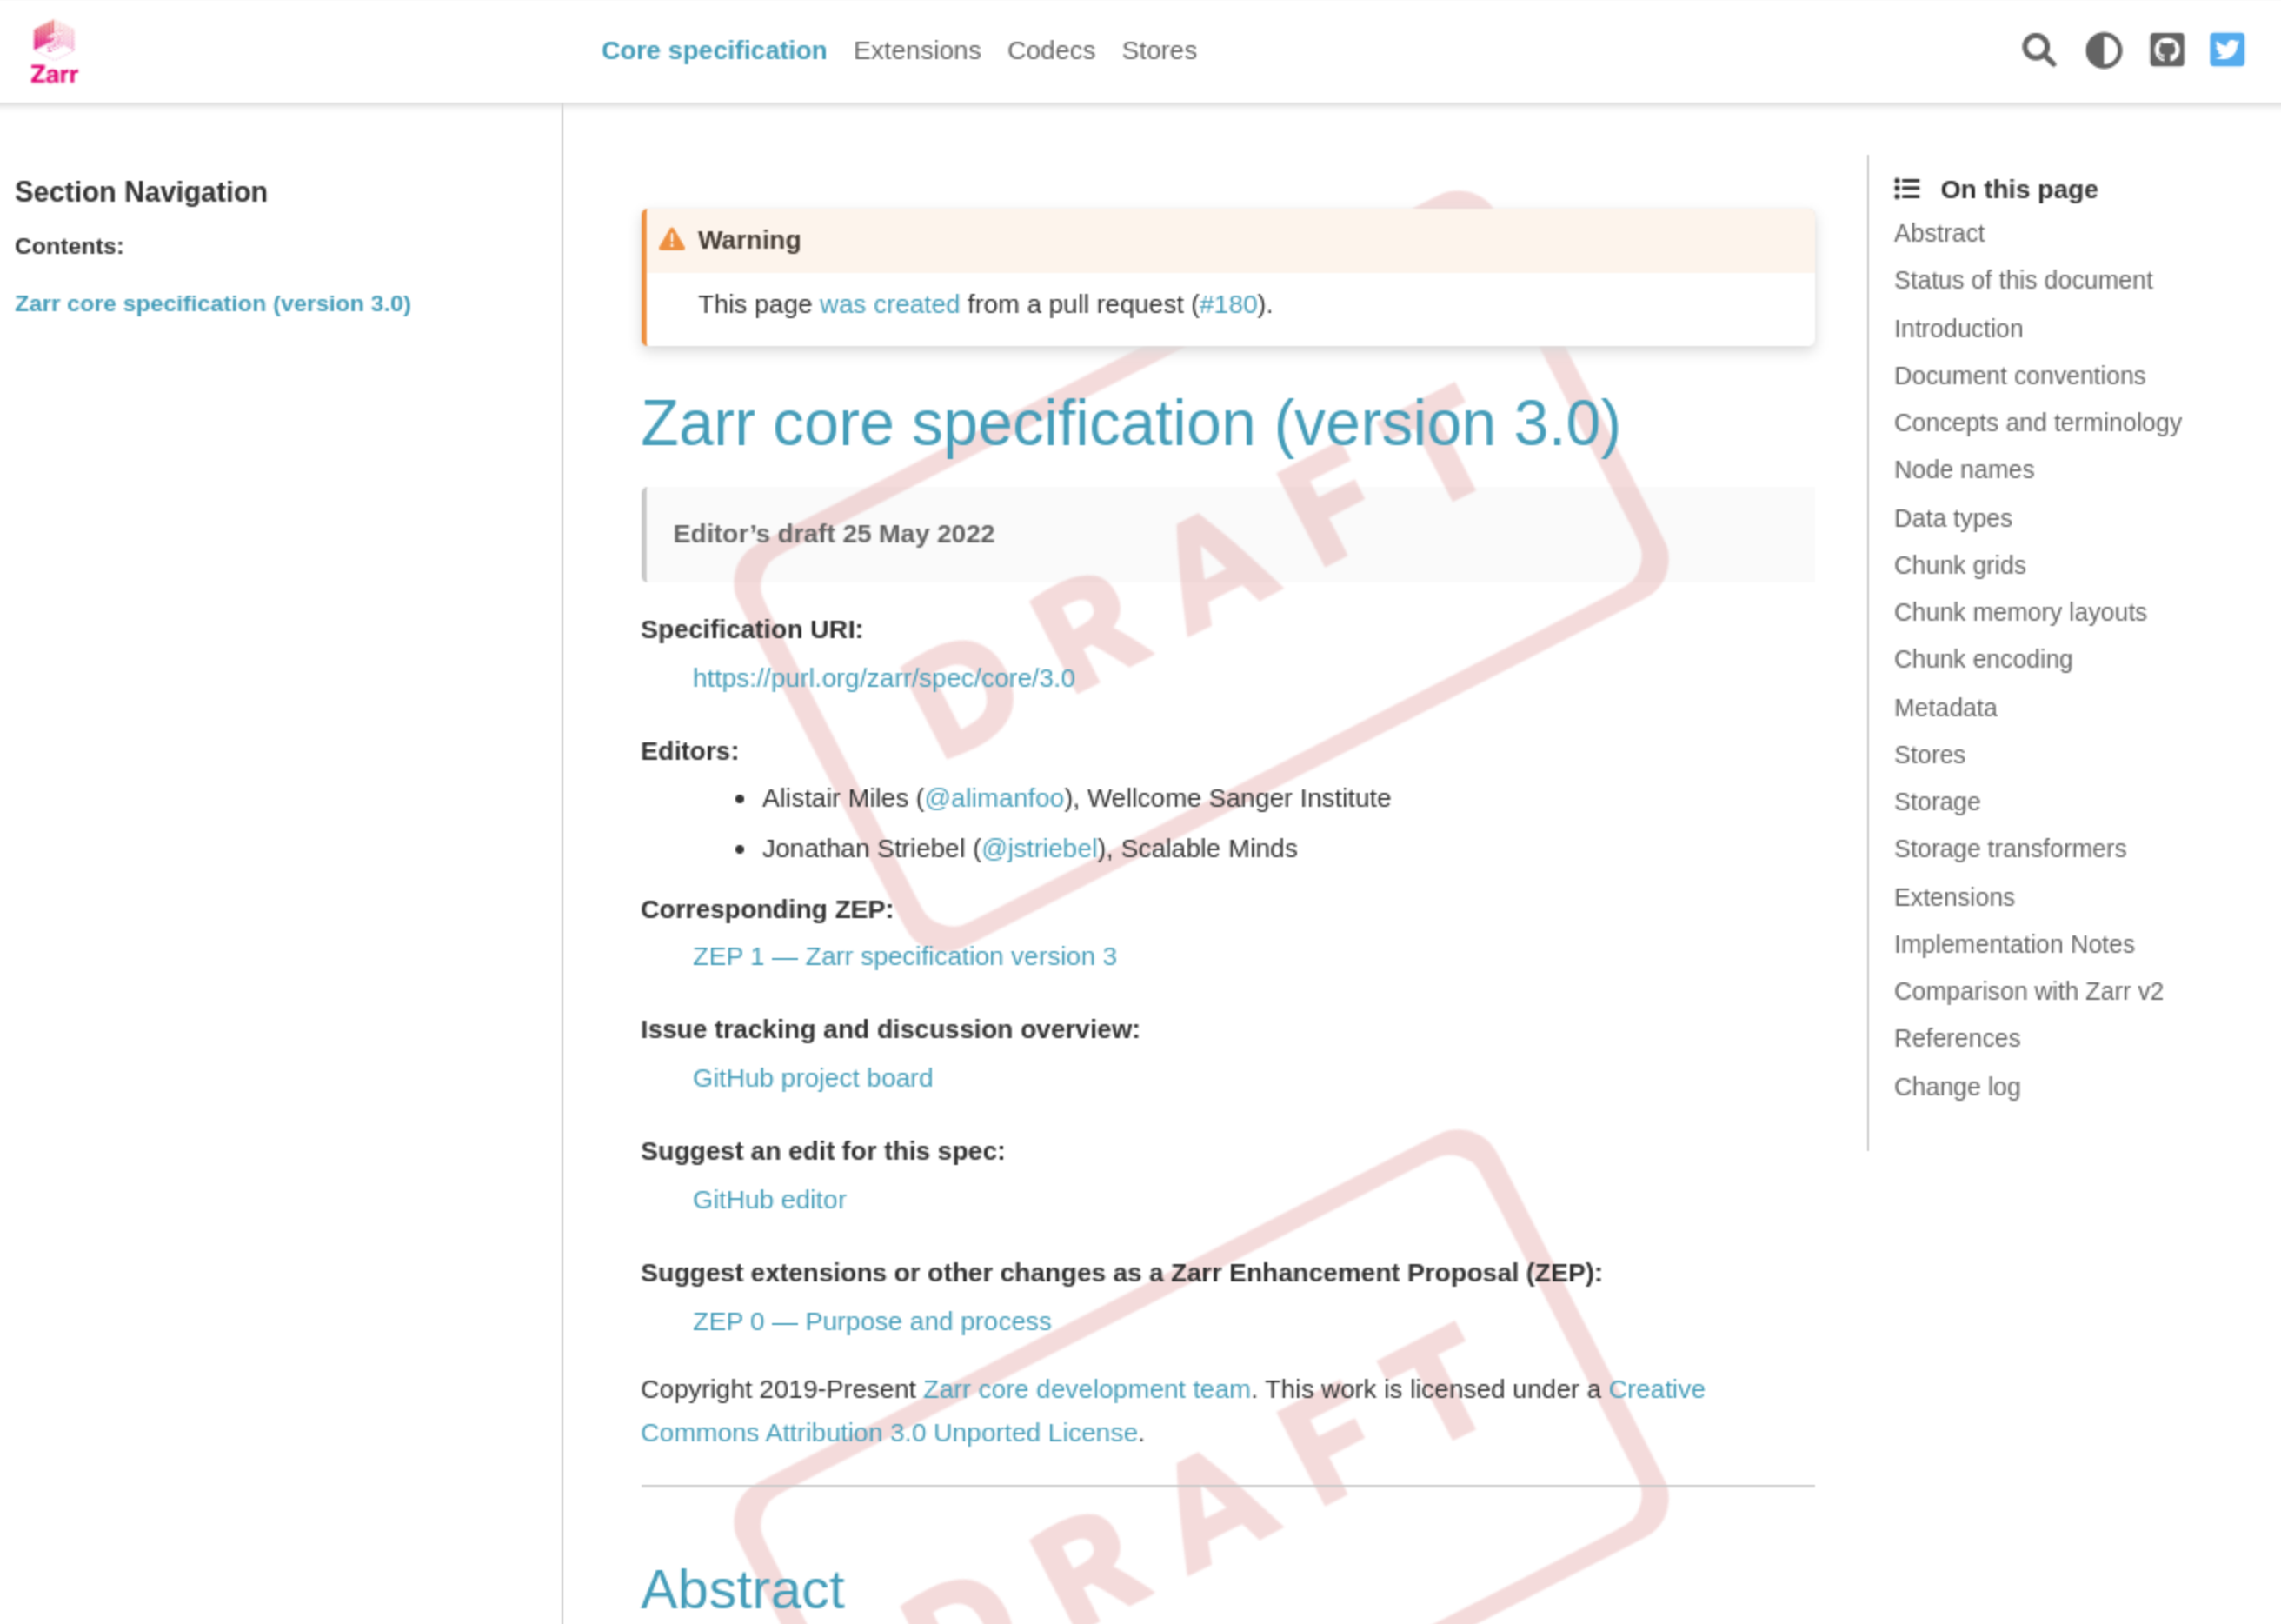Jump to Change log section

pyautogui.click(x=1956, y=1086)
